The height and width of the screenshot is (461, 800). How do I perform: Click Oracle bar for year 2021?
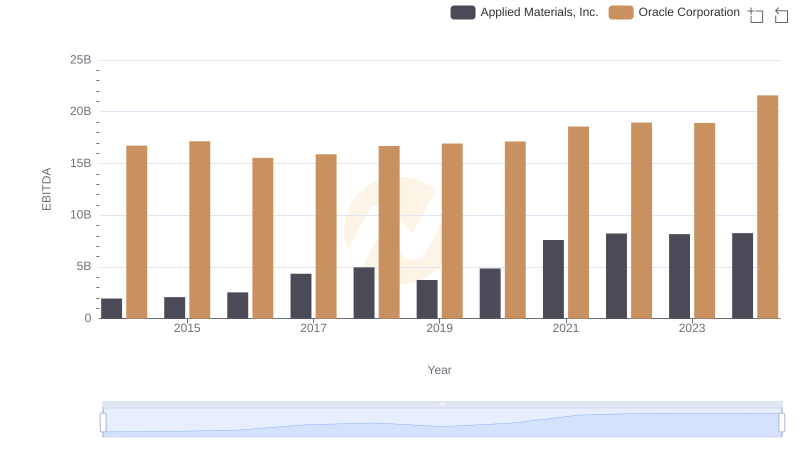[x=579, y=223]
